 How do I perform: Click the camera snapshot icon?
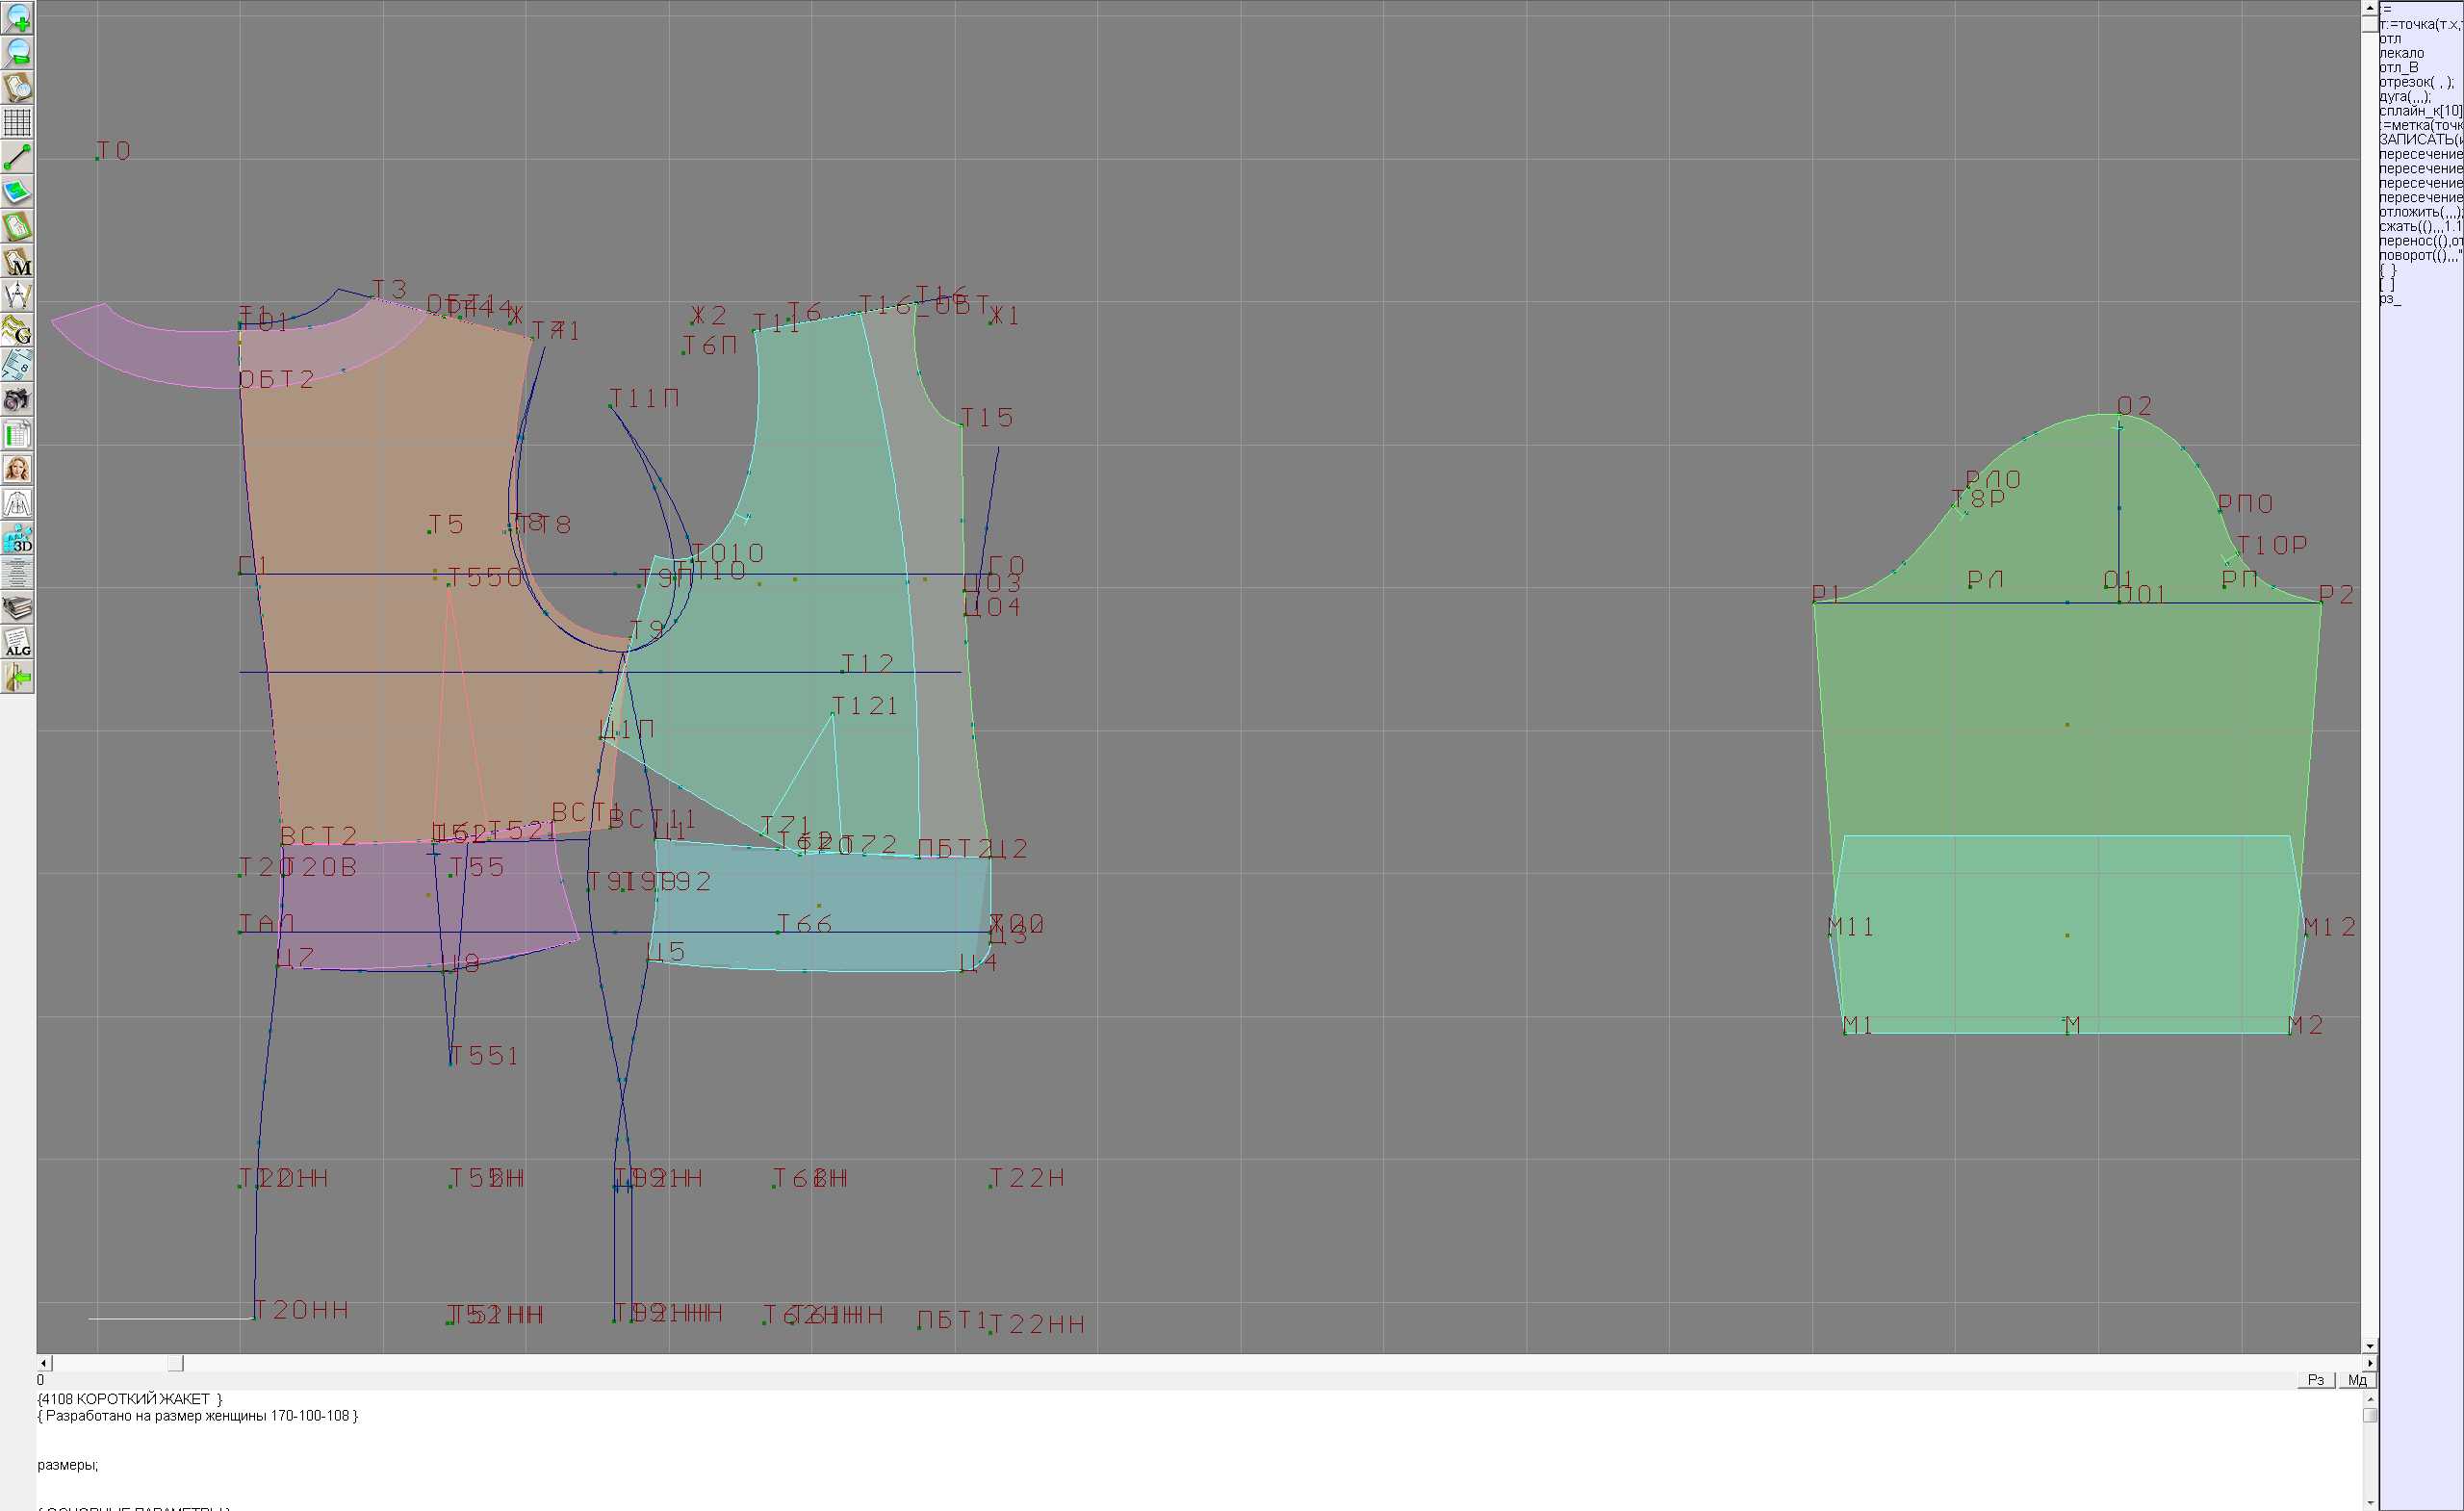point(17,400)
